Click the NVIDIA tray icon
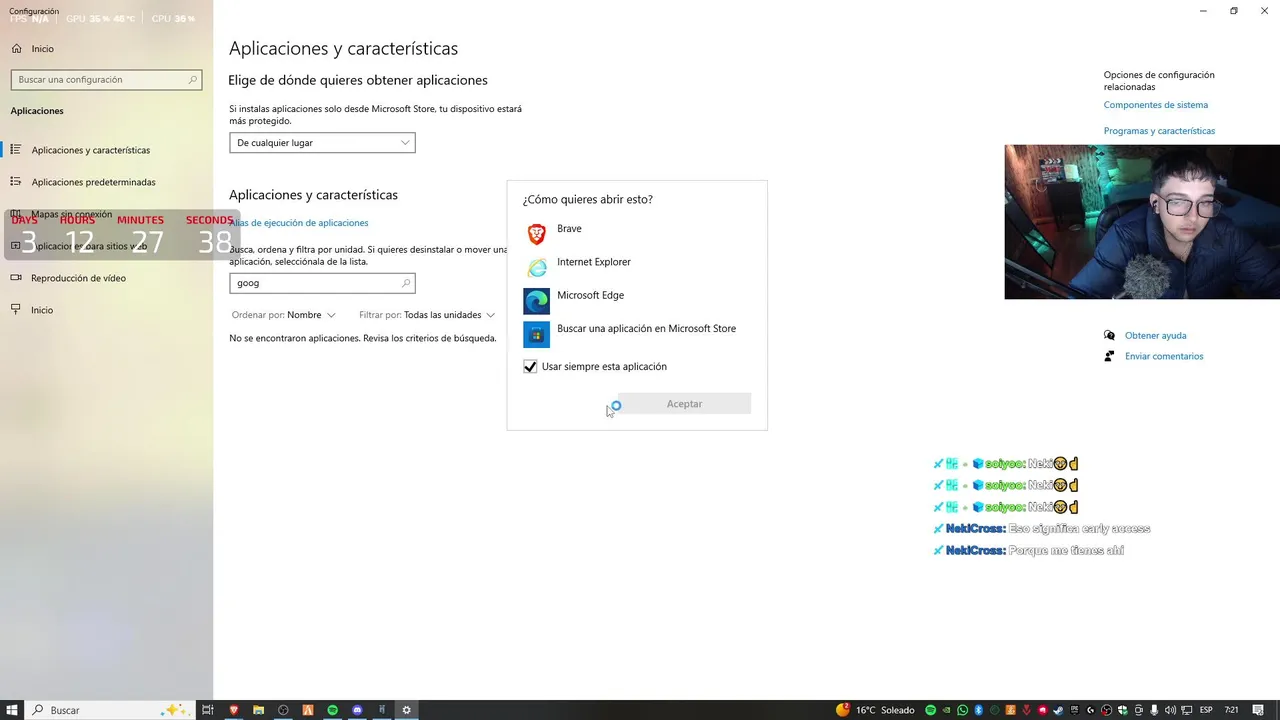 [x=947, y=710]
